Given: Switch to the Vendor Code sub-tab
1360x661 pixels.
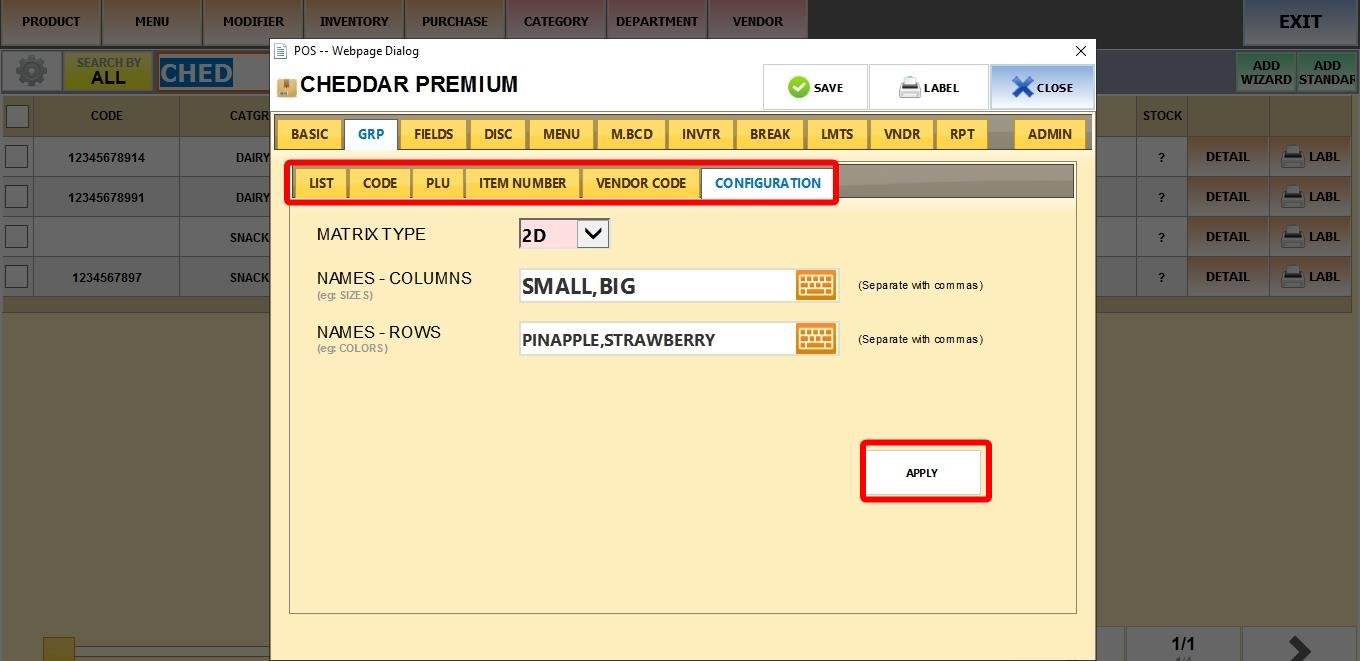Looking at the screenshot, I should pos(640,183).
